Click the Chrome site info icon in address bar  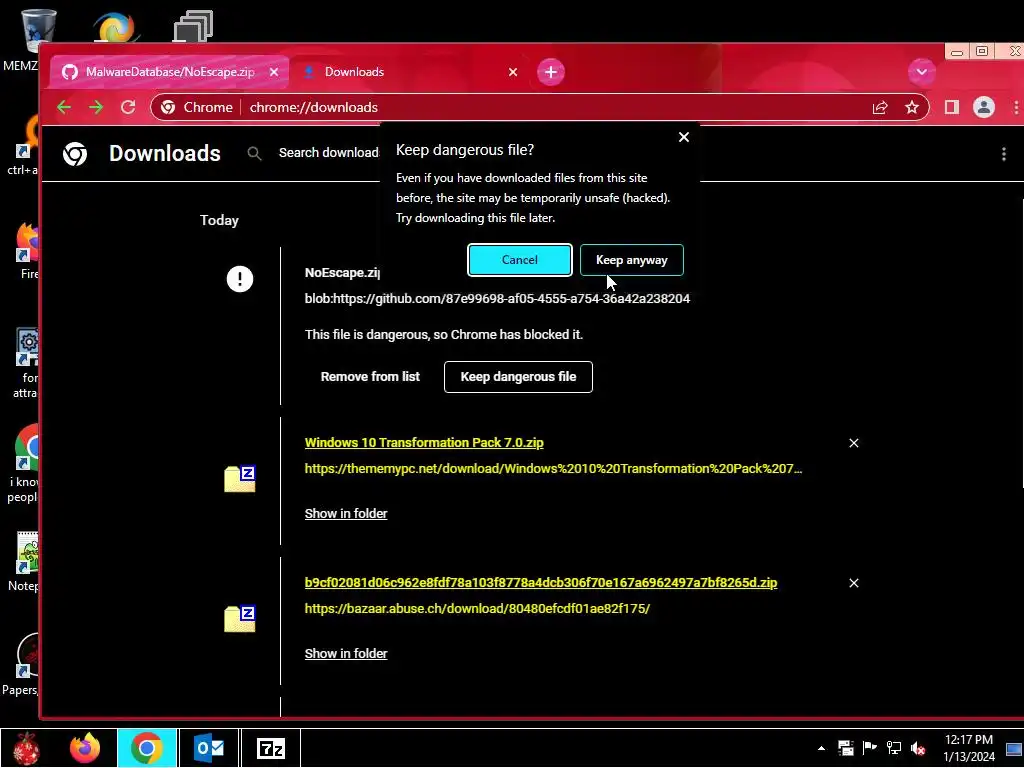click(x=168, y=107)
